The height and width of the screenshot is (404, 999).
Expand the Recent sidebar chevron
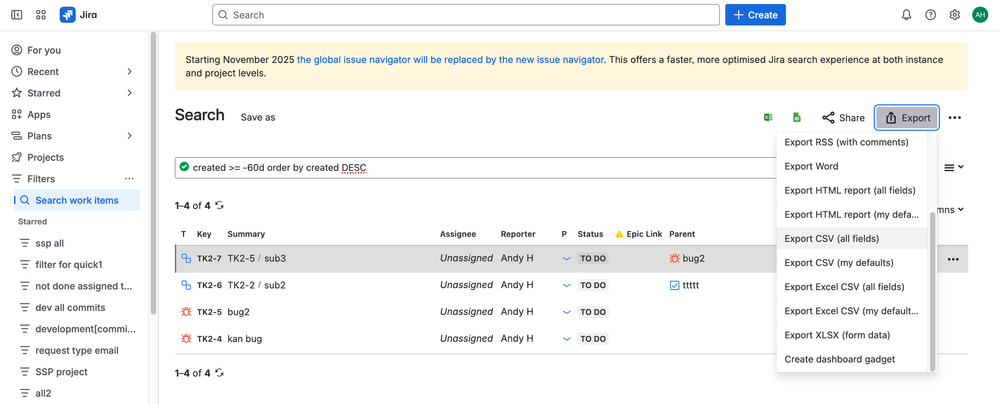click(x=129, y=71)
